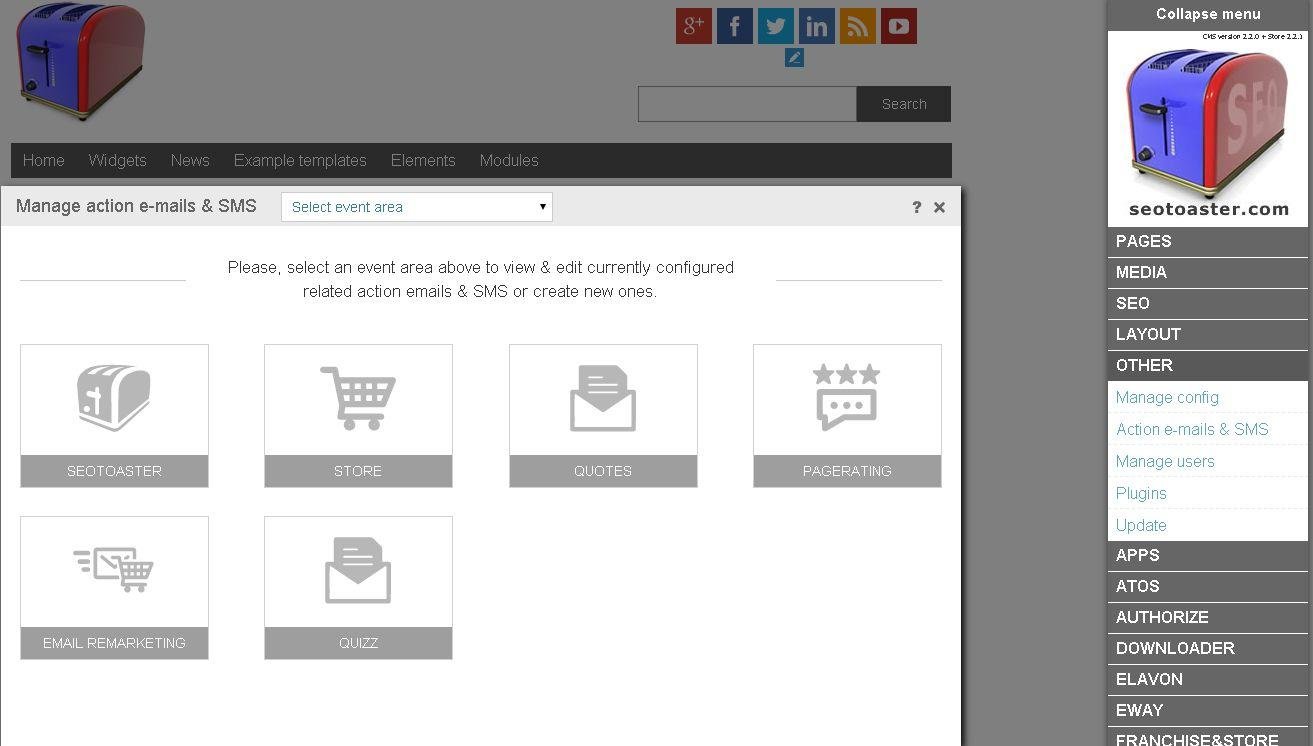Open the Select event area dropdown
This screenshot has width=1313, height=746.
(416, 207)
